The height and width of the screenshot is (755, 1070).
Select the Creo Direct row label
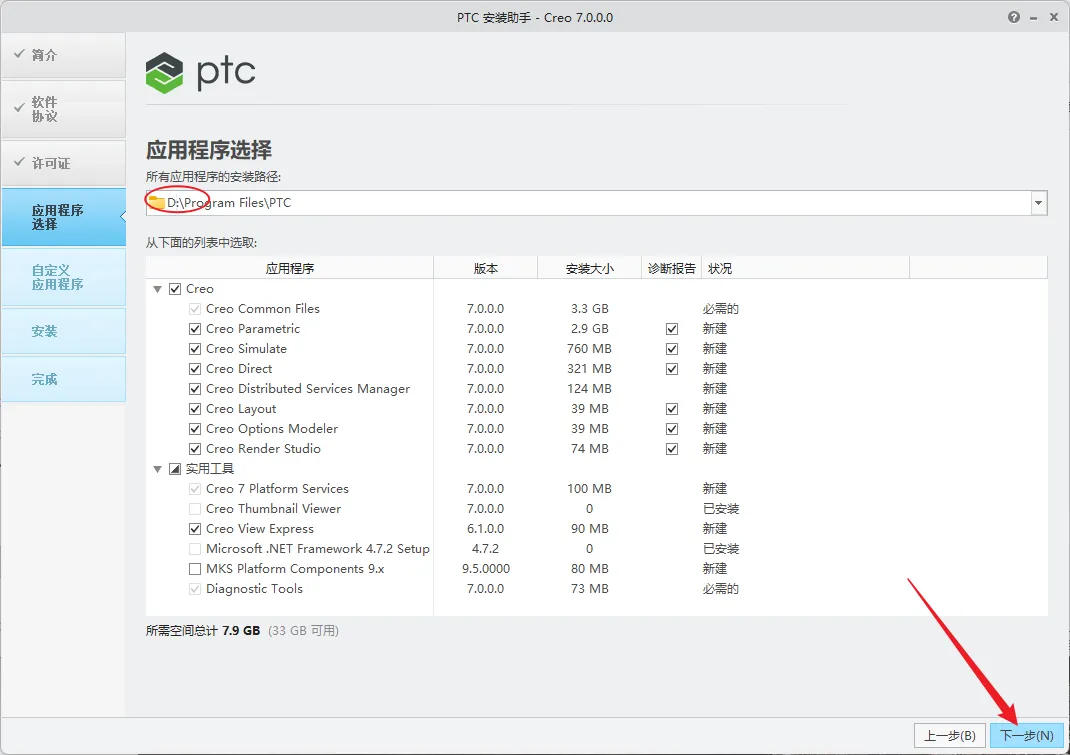(239, 369)
